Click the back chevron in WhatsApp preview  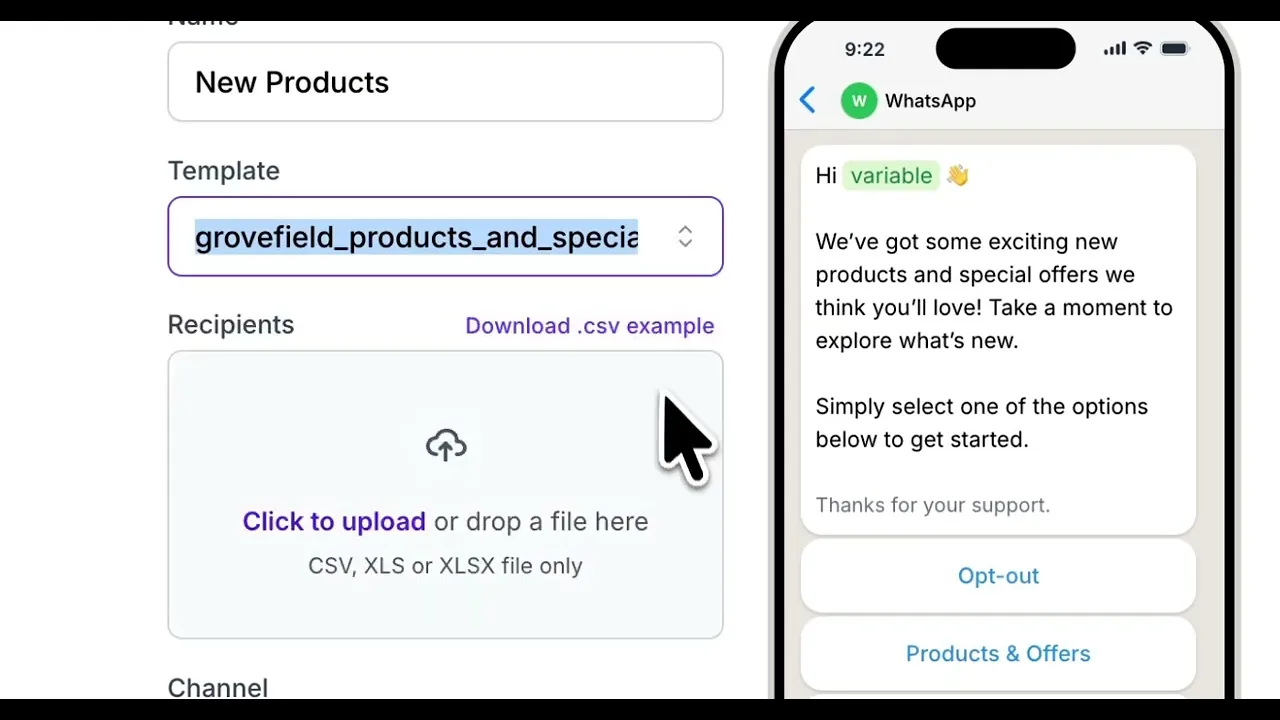click(808, 100)
